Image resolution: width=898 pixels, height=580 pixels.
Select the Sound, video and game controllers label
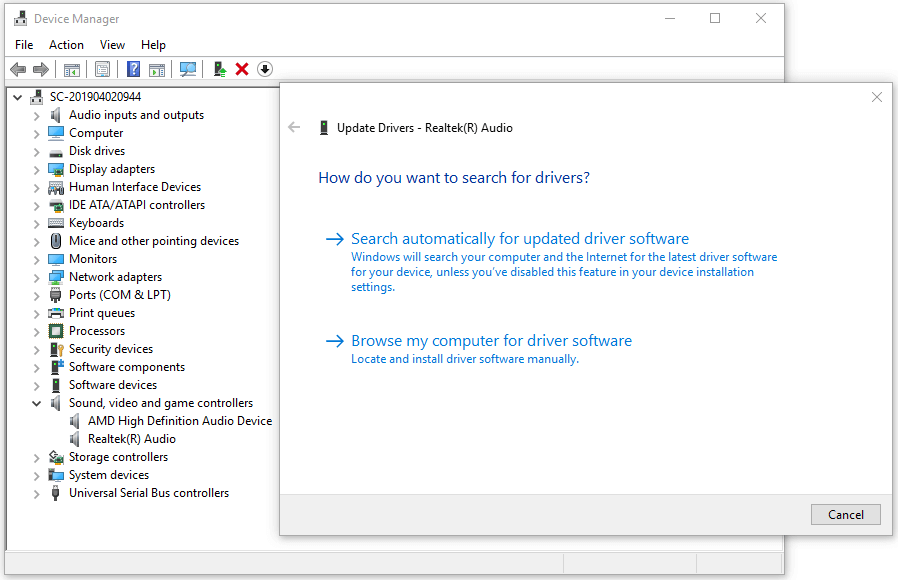161,403
